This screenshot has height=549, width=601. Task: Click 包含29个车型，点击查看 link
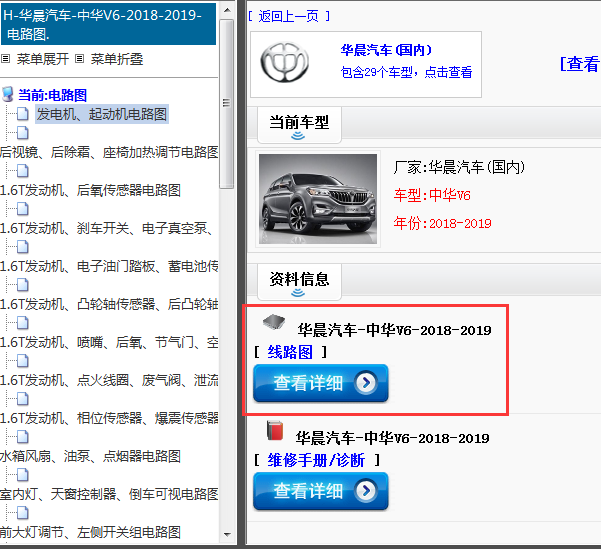click(x=406, y=72)
